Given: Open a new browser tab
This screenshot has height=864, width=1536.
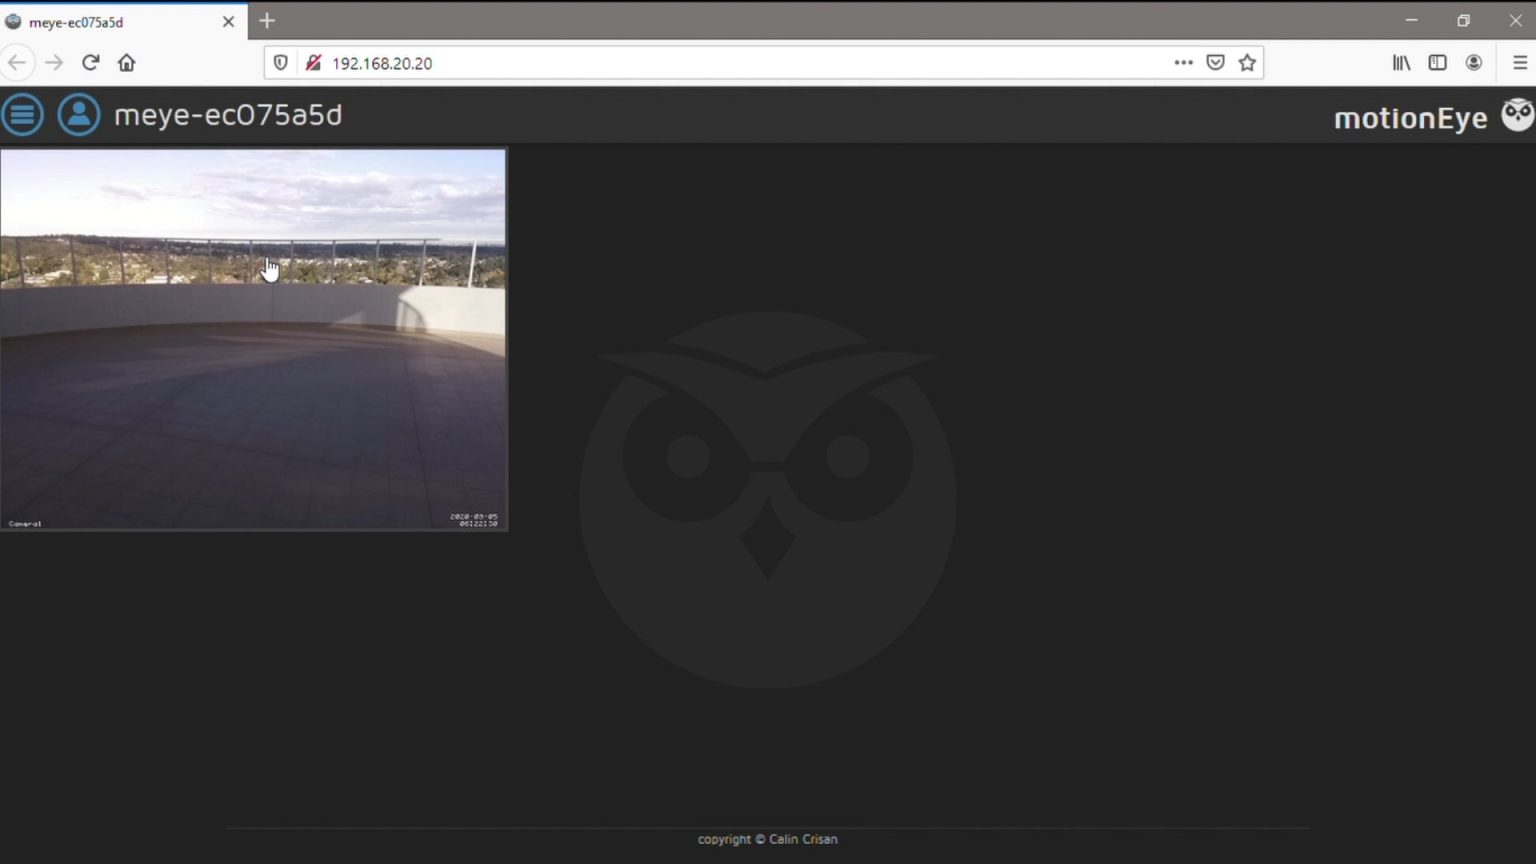Looking at the screenshot, I should point(266,20).
